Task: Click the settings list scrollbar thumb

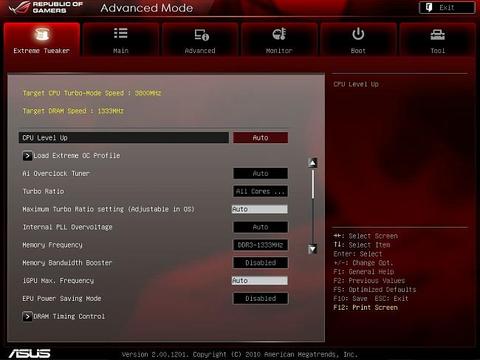Action: pyautogui.click(x=313, y=184)
